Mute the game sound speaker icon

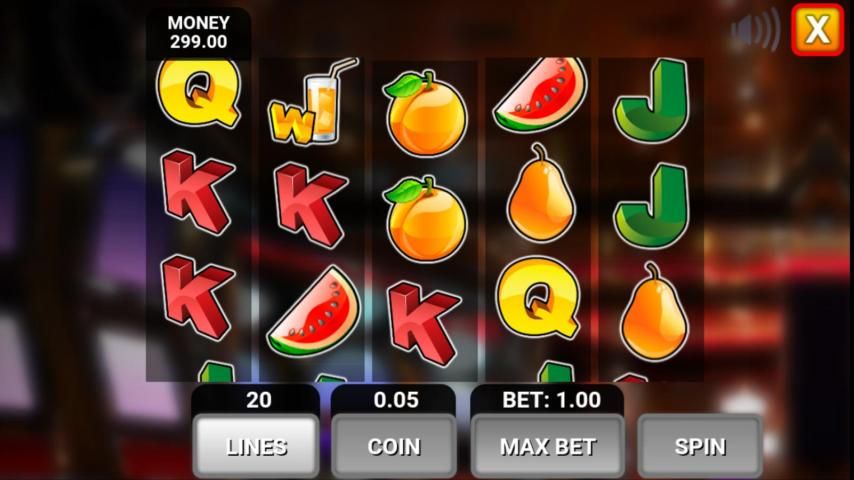757,31
